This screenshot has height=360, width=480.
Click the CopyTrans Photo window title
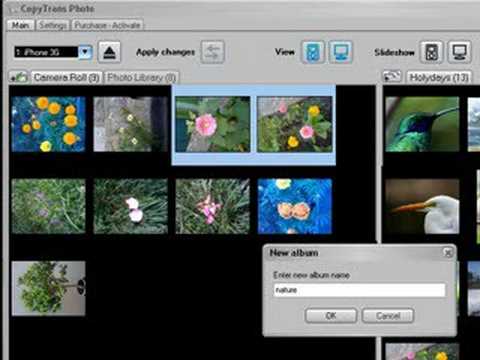click(x=57, y=9)
